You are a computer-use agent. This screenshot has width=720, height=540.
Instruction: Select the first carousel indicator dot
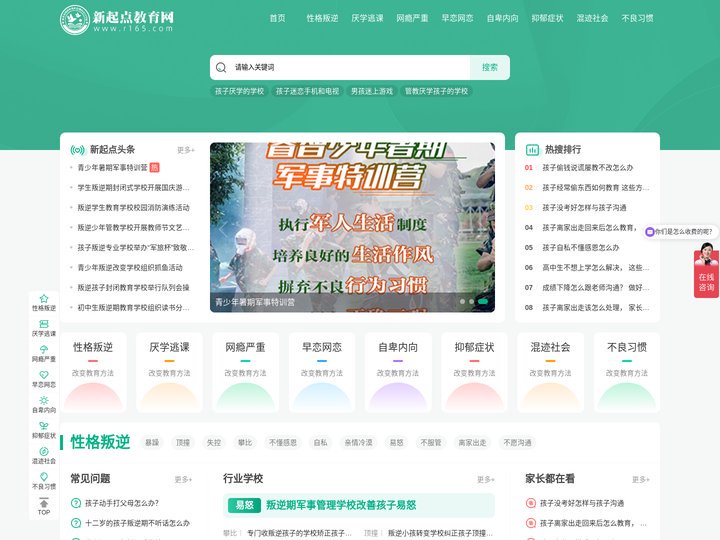point(462,302)
